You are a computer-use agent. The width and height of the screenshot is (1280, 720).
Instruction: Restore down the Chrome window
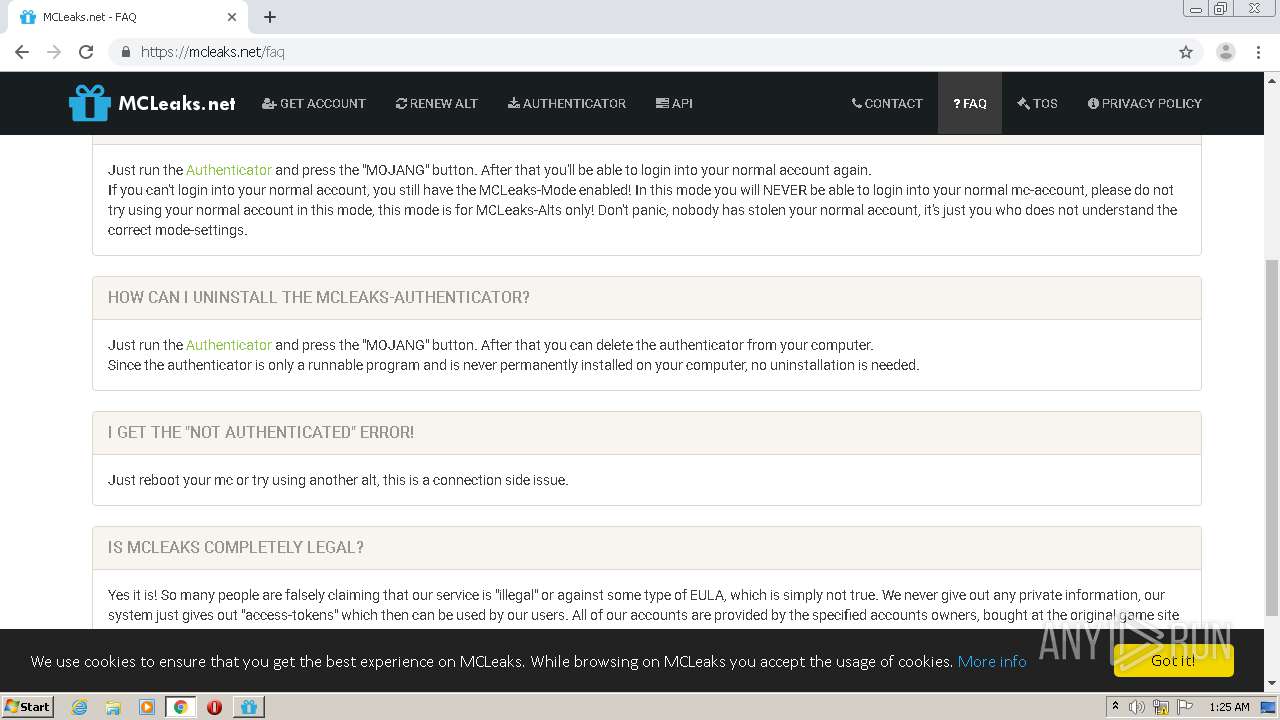(x=1221, y=9)
